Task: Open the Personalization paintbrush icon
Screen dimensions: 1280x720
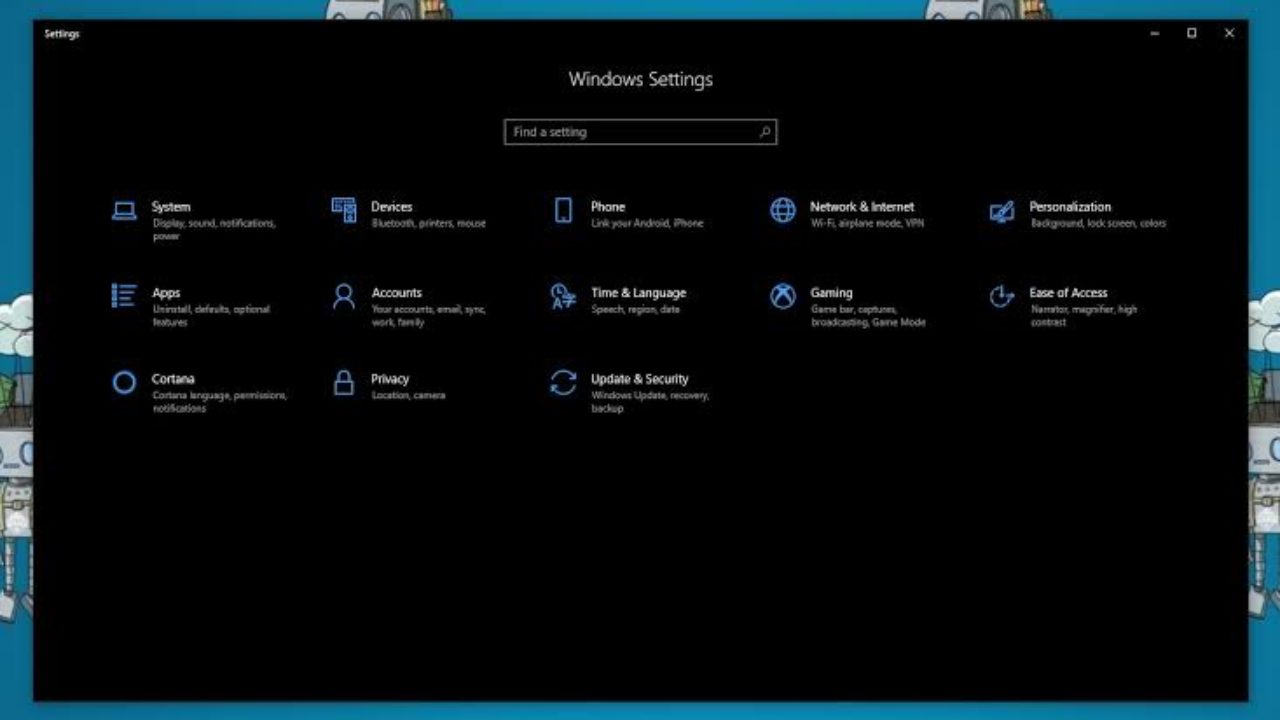Action: pos(1001,211)
